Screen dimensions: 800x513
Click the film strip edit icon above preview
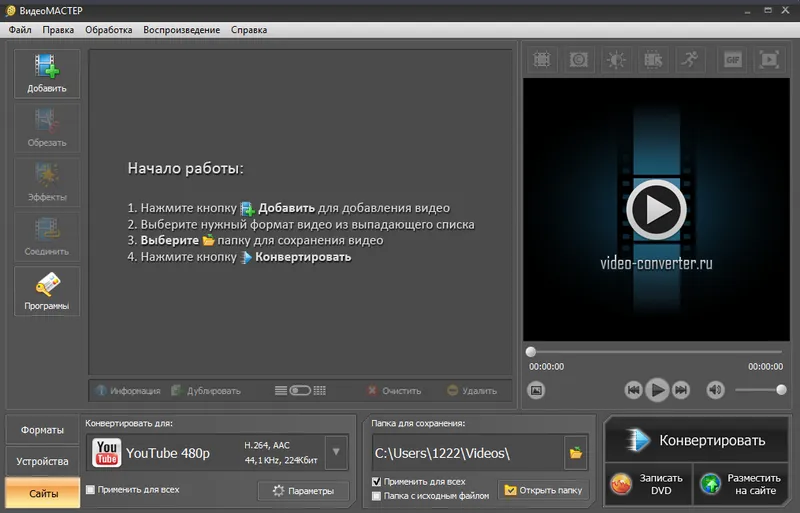point(653,60)
